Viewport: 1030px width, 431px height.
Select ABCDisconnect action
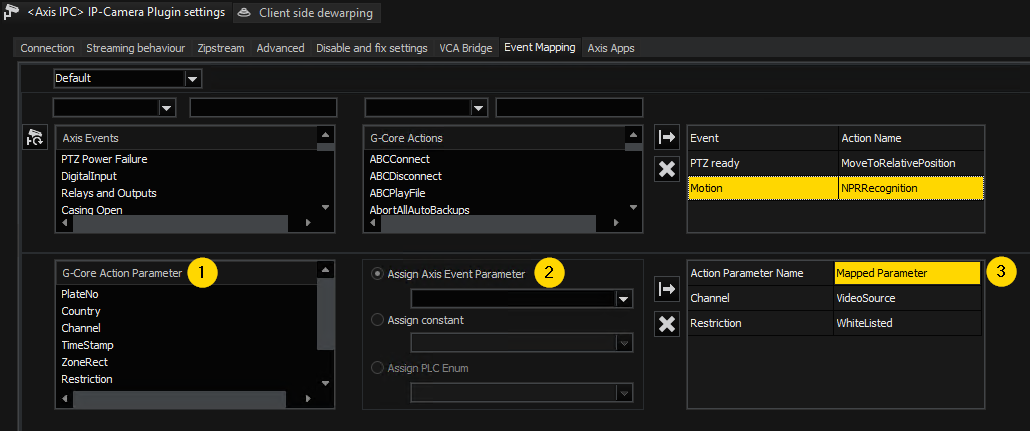click(405, 176)
